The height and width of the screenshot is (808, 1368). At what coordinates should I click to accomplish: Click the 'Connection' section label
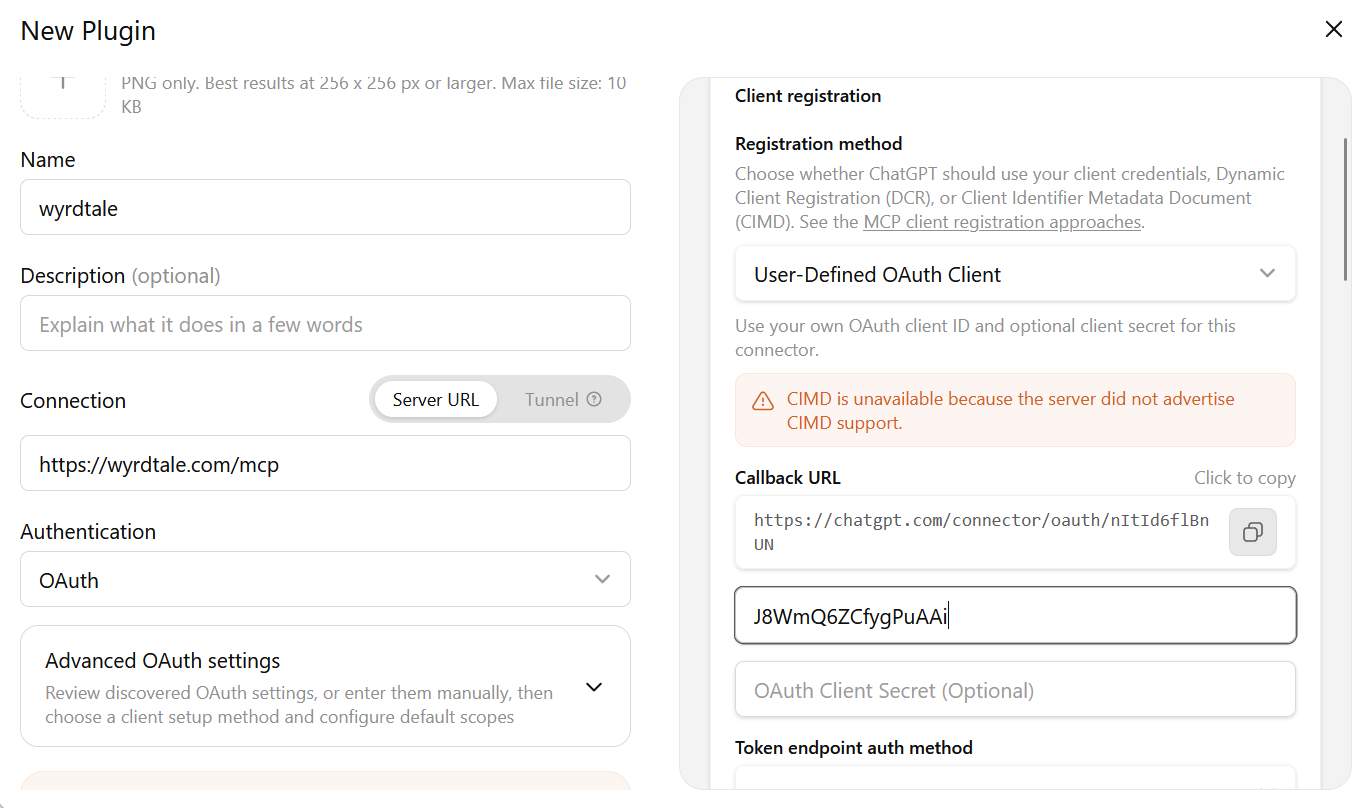(73, 400)
